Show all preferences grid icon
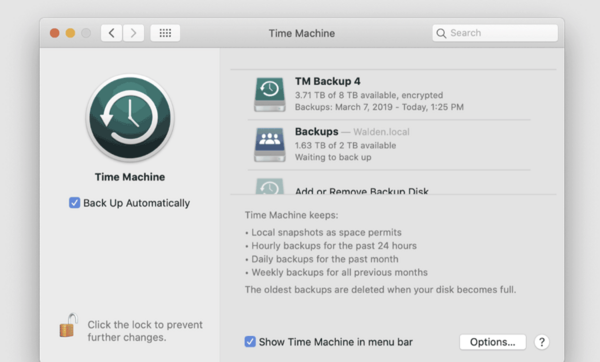Image resolution: width=600 pixels, height=362 pixels. [x=165, y=33]
